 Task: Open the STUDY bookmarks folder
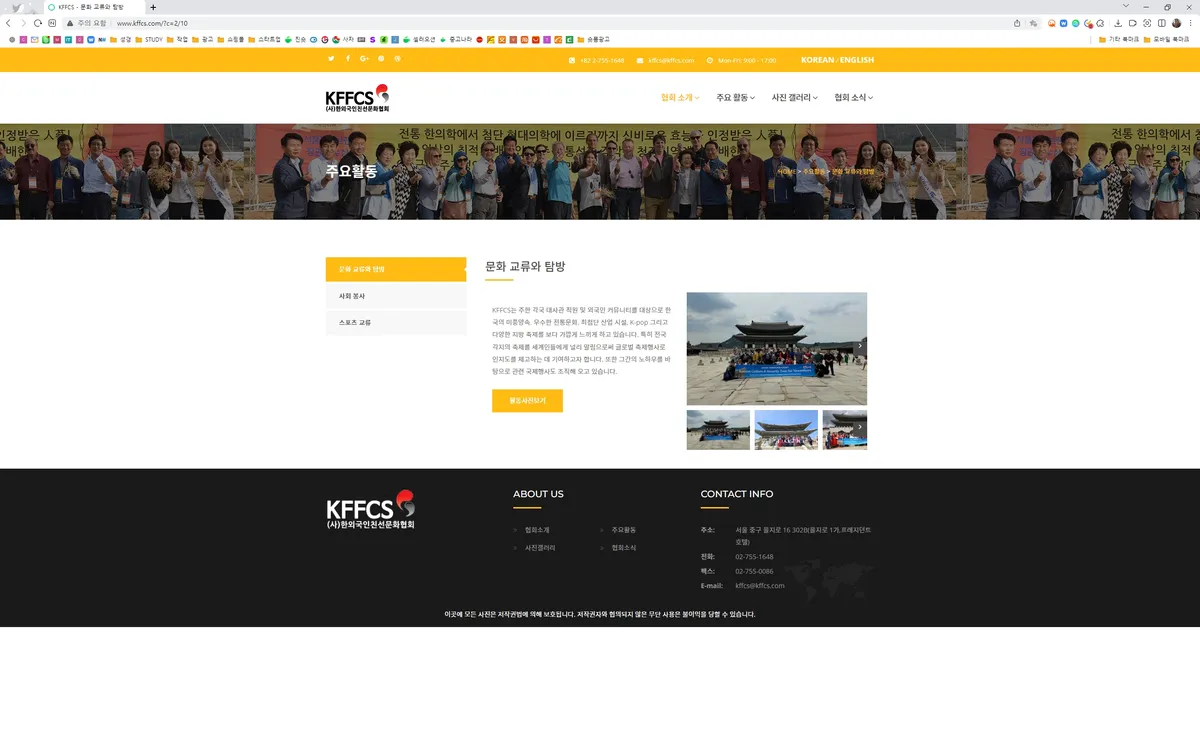(148, 39)
